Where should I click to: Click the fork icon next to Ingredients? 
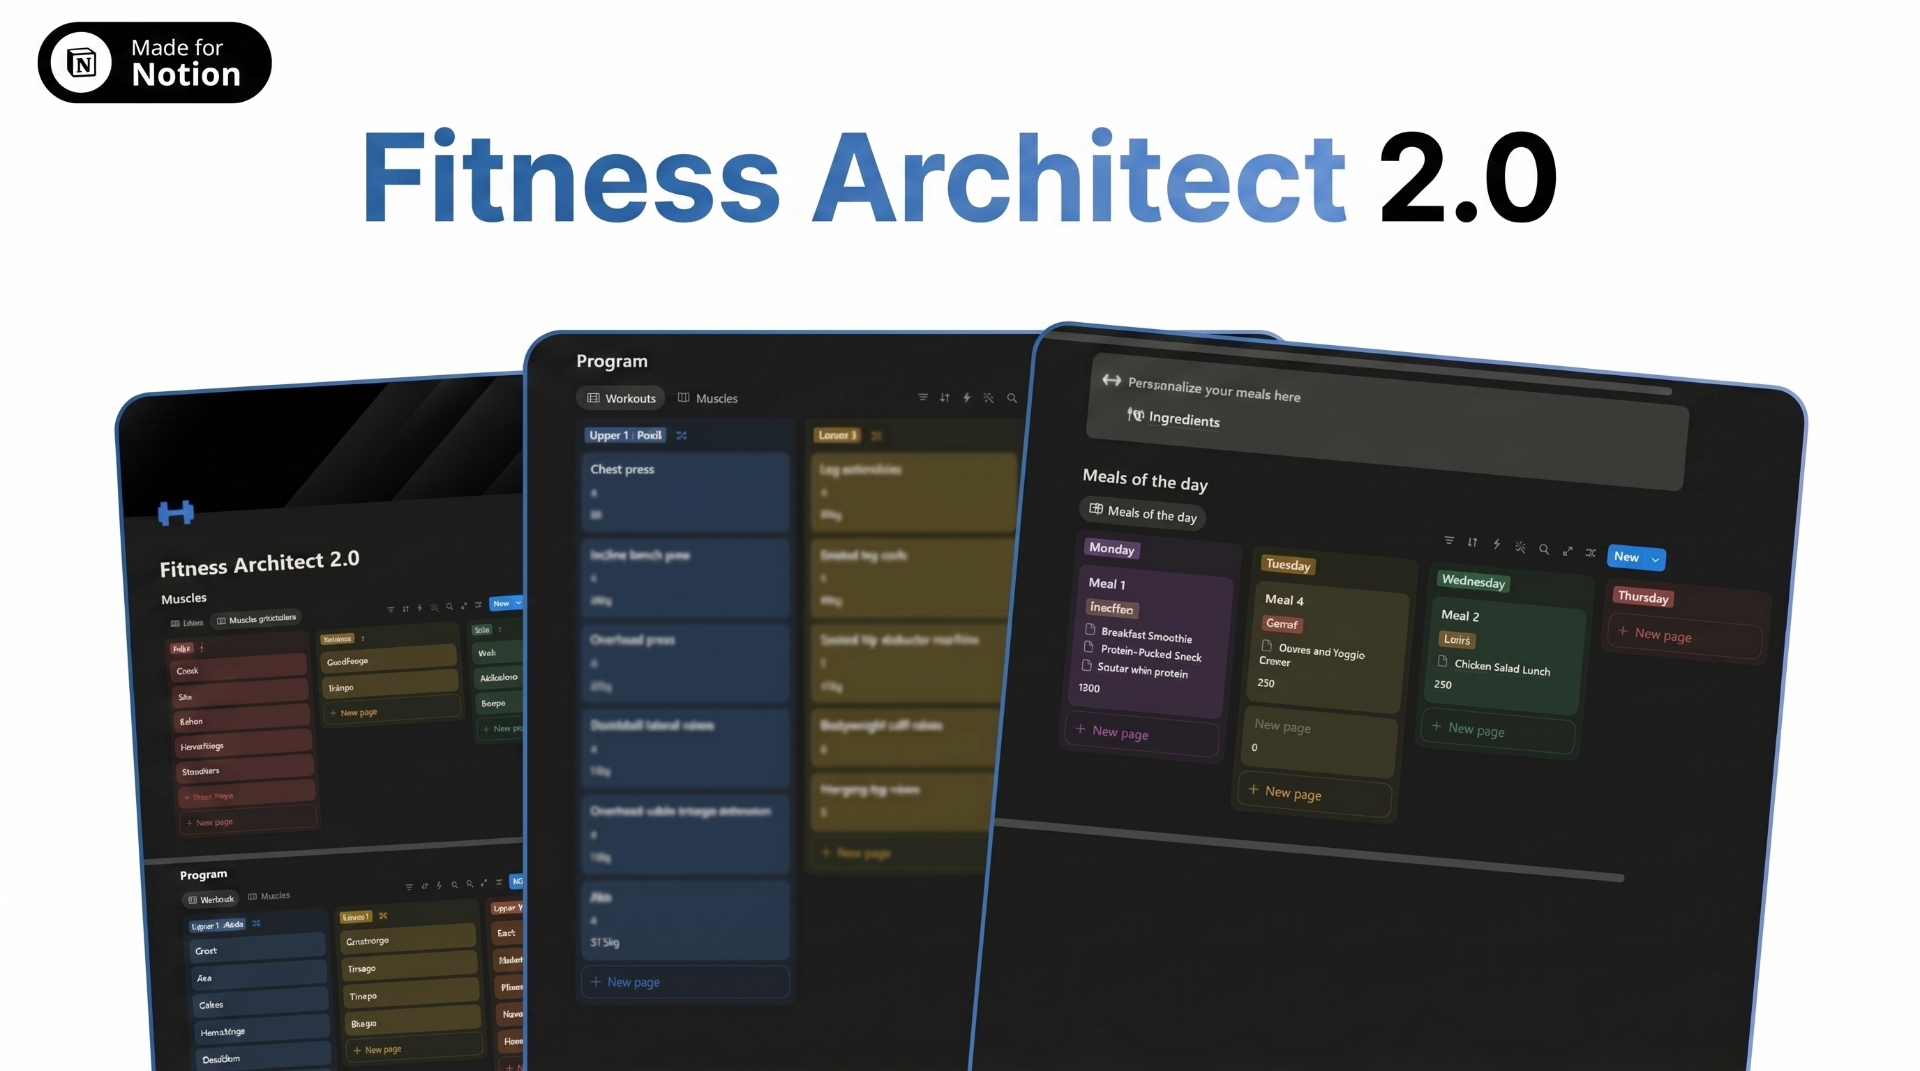click(x=1135, y=414)
